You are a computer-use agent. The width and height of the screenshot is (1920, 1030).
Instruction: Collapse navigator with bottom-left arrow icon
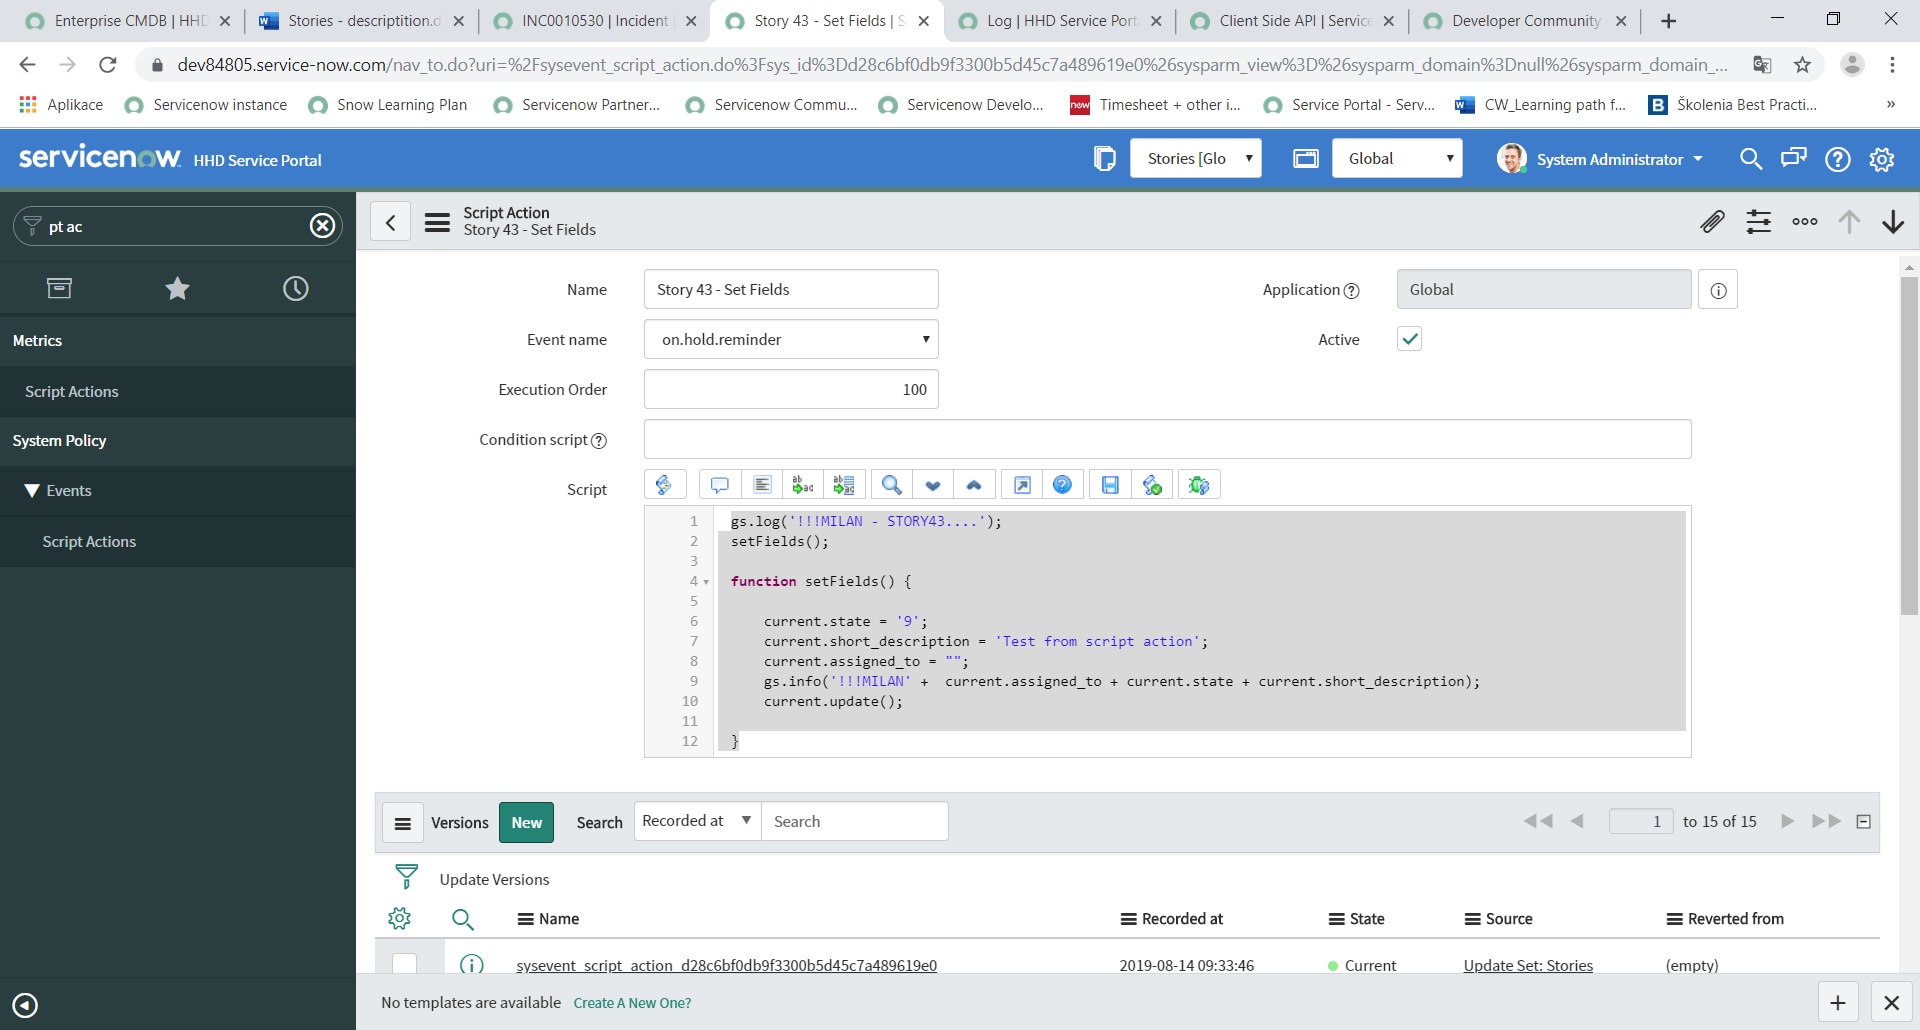click(25, 1005)
